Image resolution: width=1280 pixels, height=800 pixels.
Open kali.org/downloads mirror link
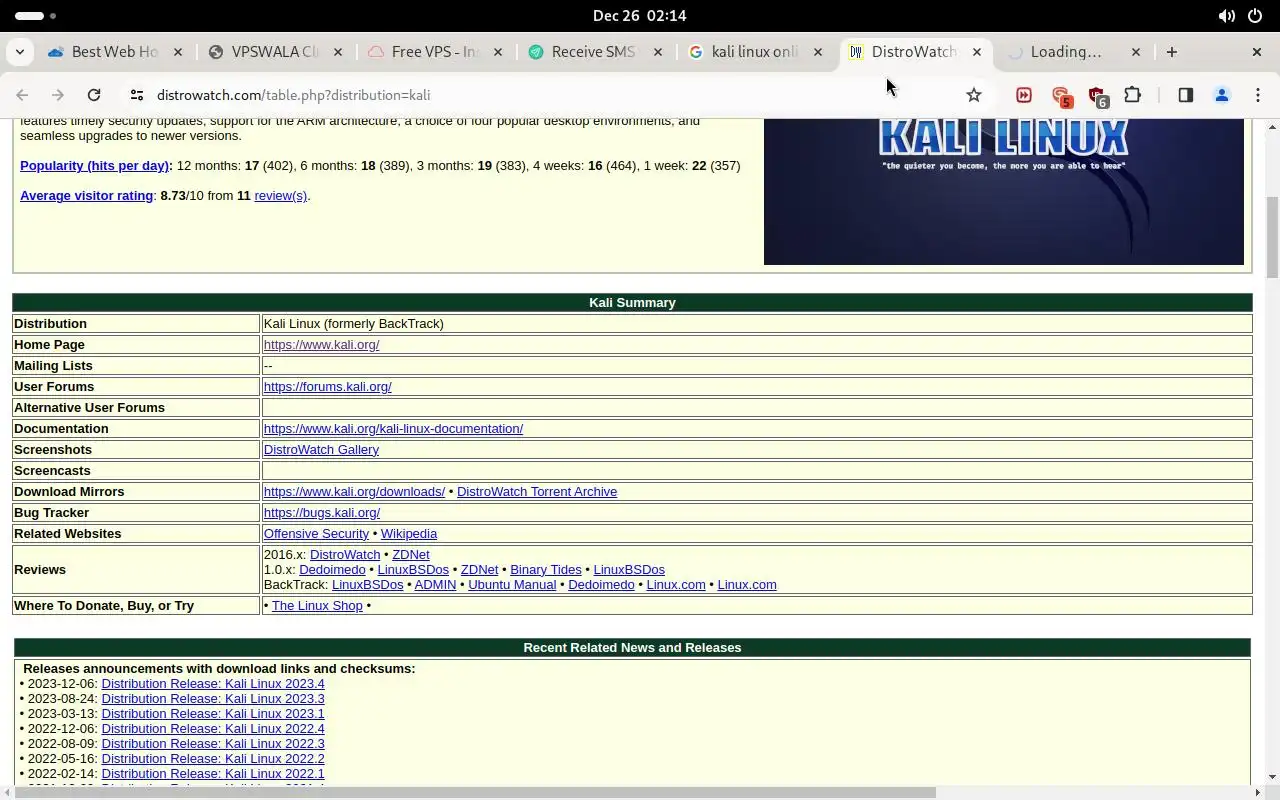pos(354,492)
